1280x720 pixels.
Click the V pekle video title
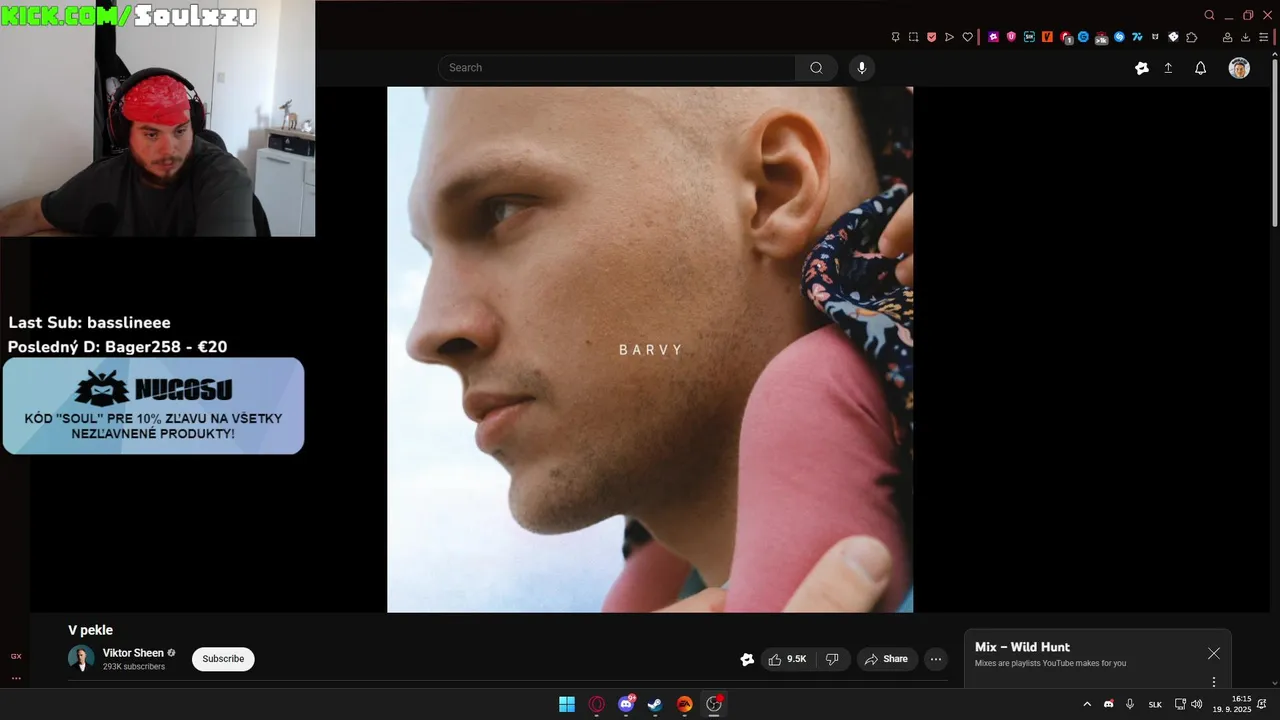click(x=90, y=630)
